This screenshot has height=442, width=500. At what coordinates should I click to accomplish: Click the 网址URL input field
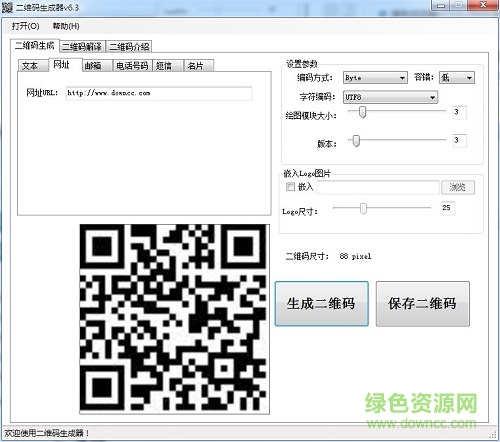coord(159,93)
